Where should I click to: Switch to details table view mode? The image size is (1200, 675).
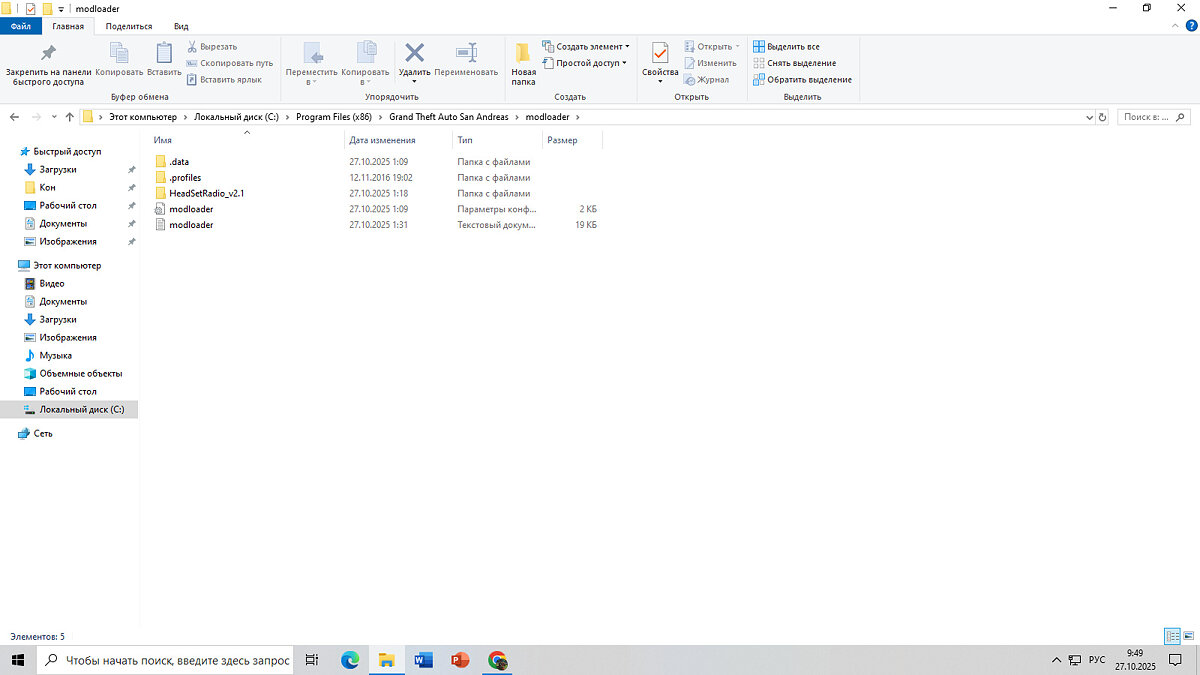1172,636
